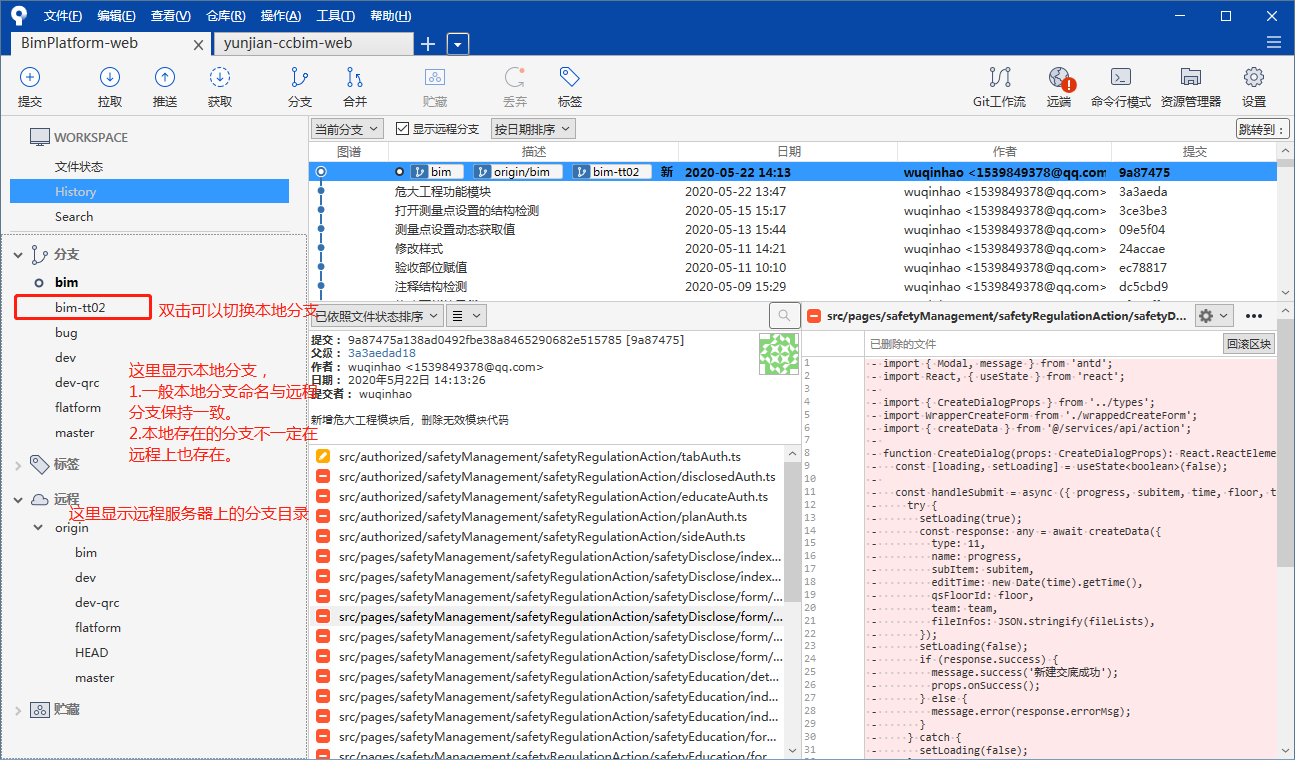Open 命令行模式 terminal icon
The height and width of the screenshot is (760, 1295).
tap(1121, 78)
